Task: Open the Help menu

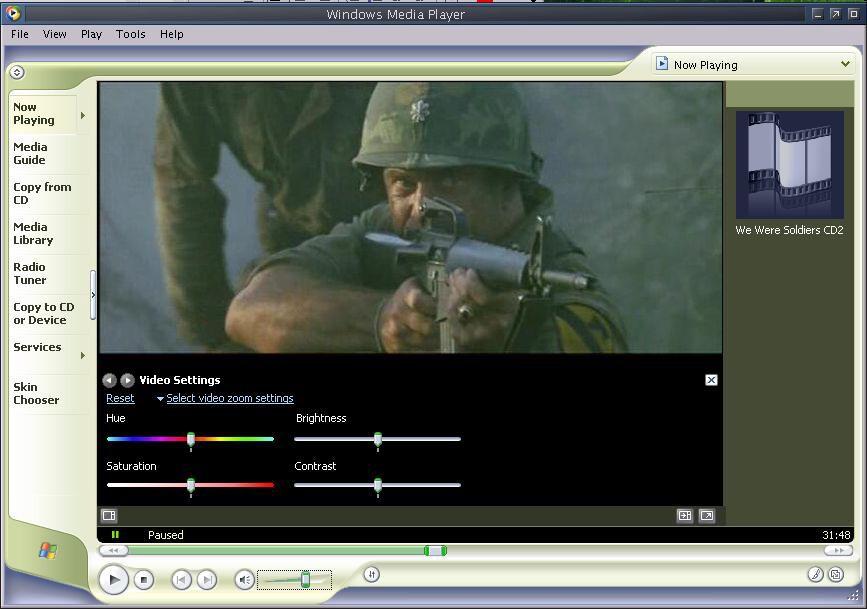Action: (x=171, y=34)
